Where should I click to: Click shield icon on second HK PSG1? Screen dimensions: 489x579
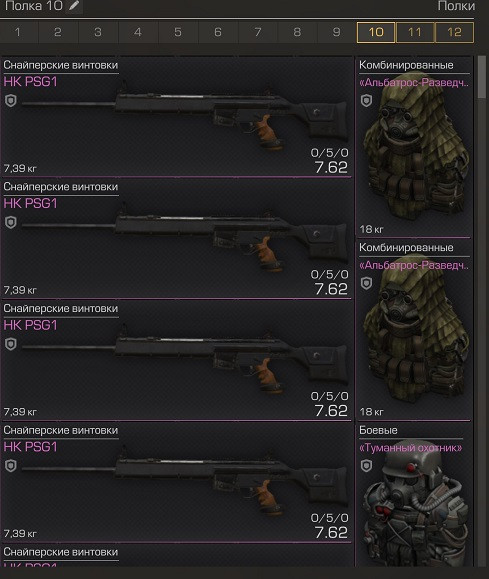(x=11, y=222)
